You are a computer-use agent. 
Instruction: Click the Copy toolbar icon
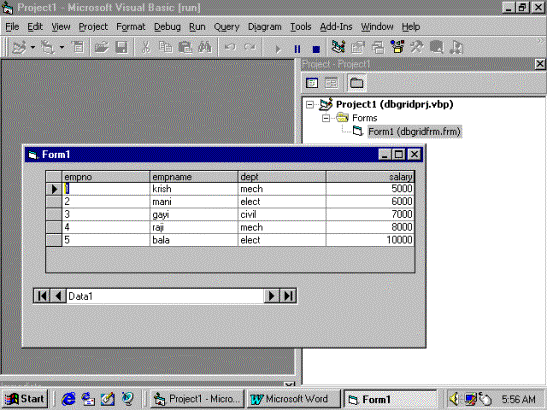(x=165, y=47)
